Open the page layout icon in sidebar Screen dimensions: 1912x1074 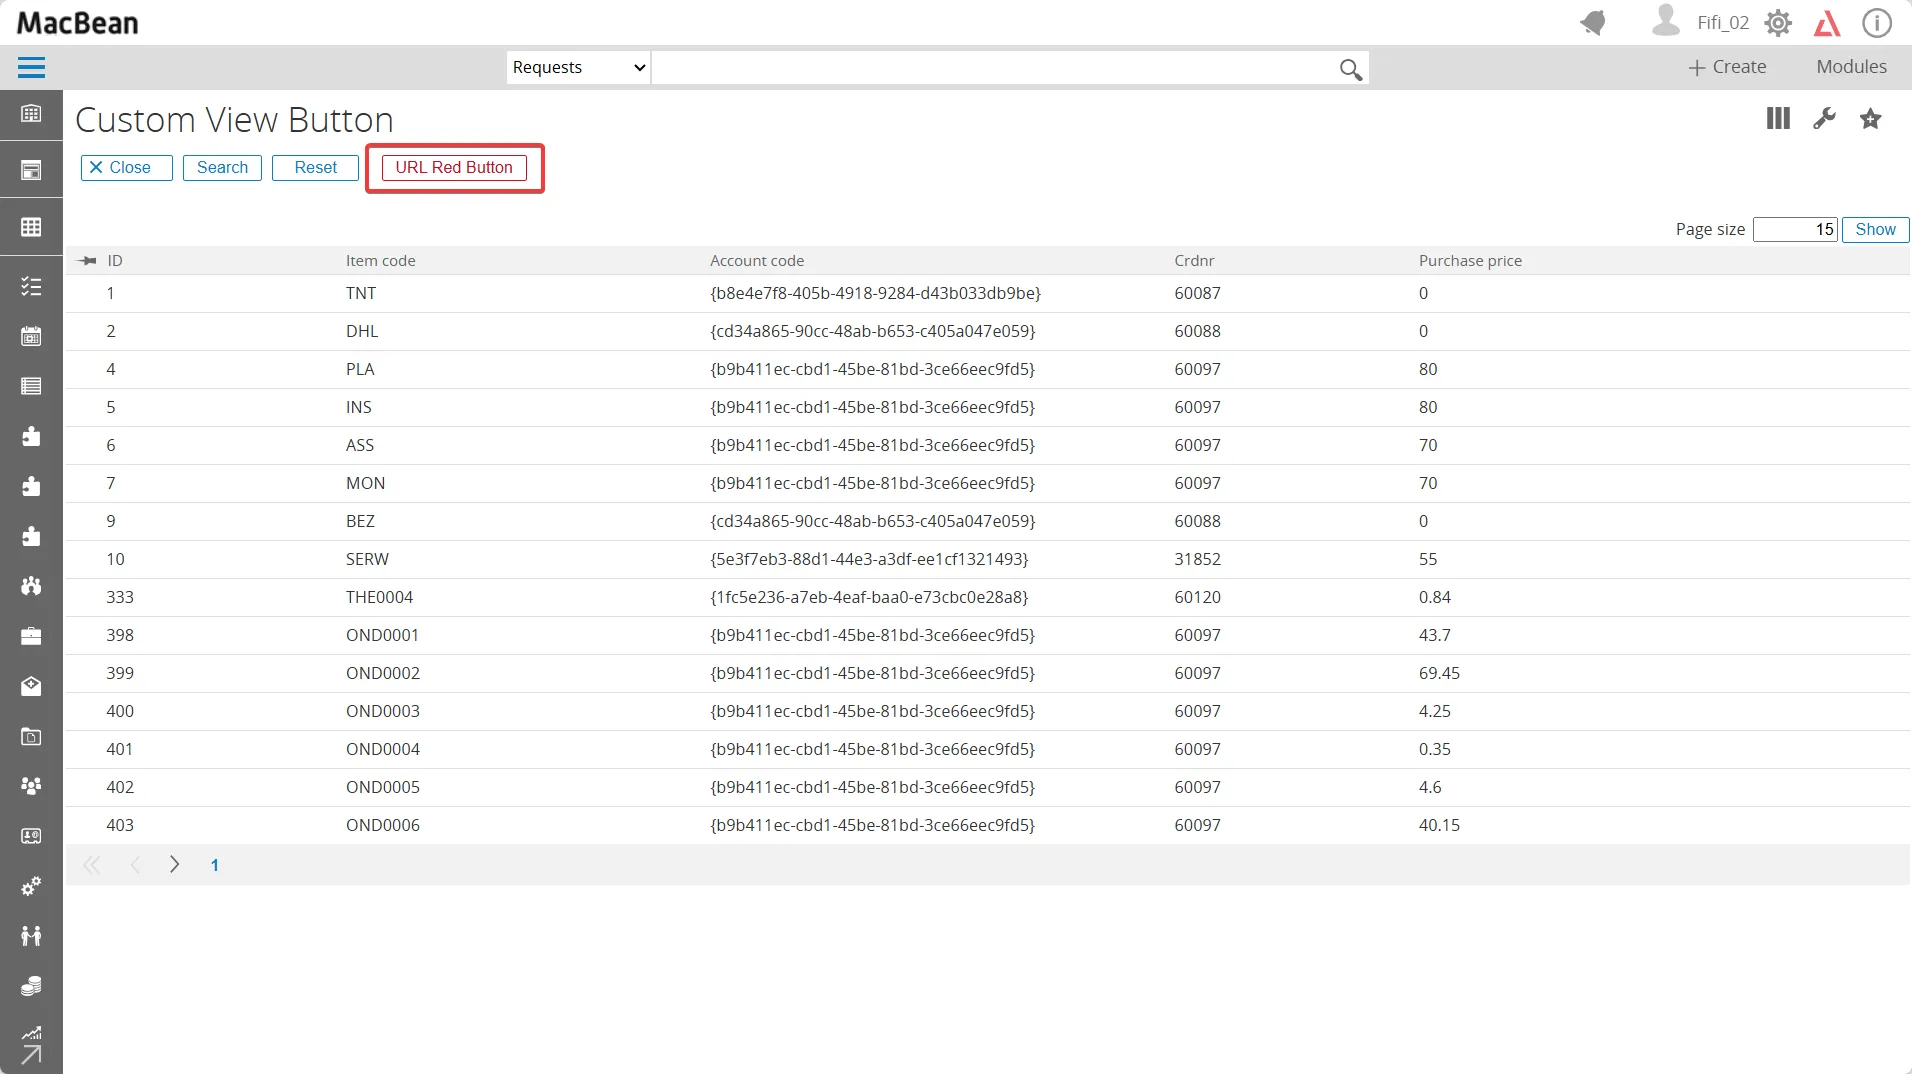click(31, 171)
